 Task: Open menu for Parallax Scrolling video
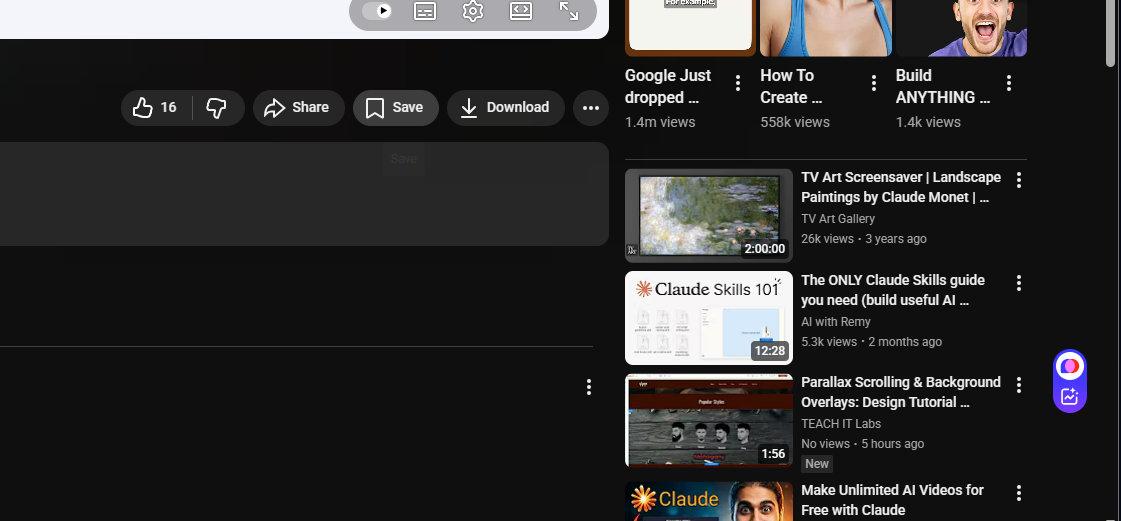(1019, 385)
